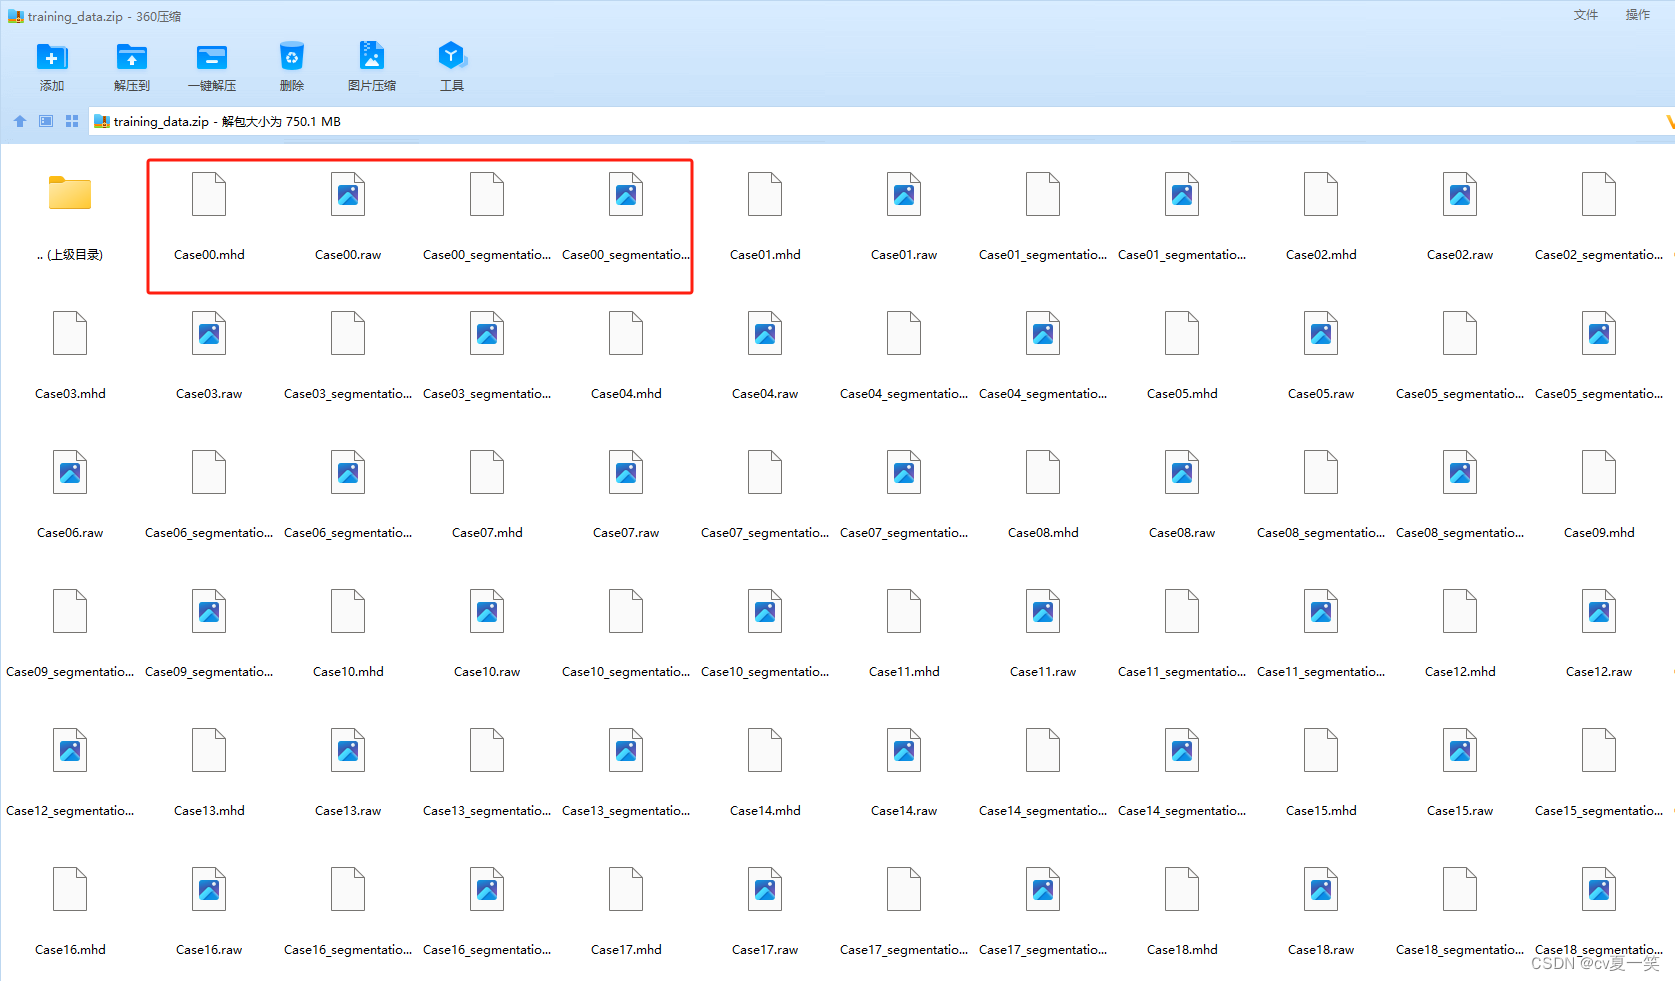The image size is (1675, 981).
Task: Select the Case05.raw file icon
Action: point(1321,333)
